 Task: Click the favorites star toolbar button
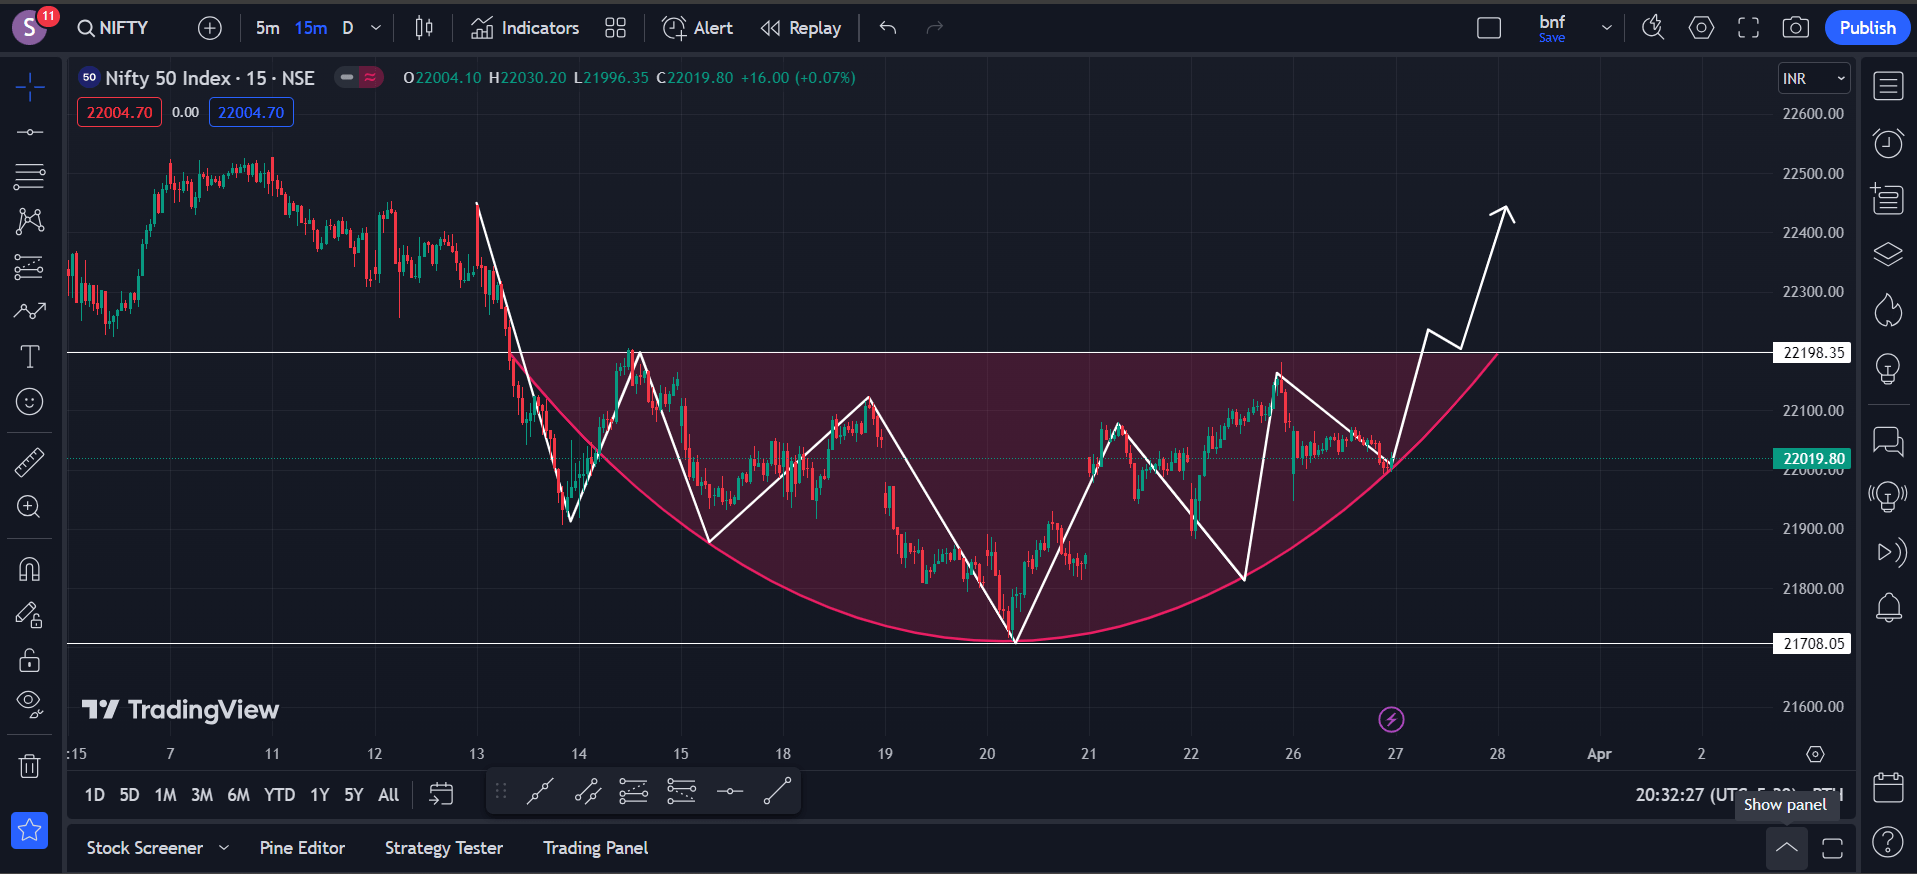pyautogui.click(x=30, y=830)
